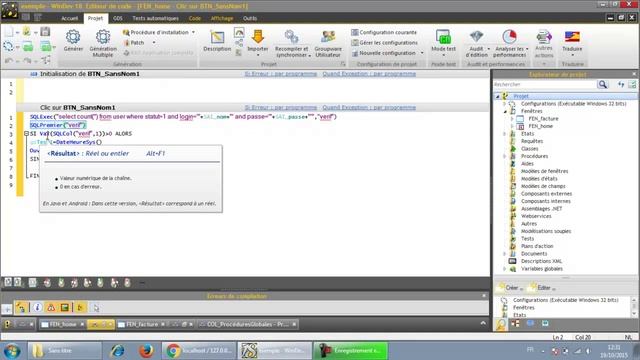Open Chrome localhost taskbar item
The image size is (640, 360).
pos(200,351)
